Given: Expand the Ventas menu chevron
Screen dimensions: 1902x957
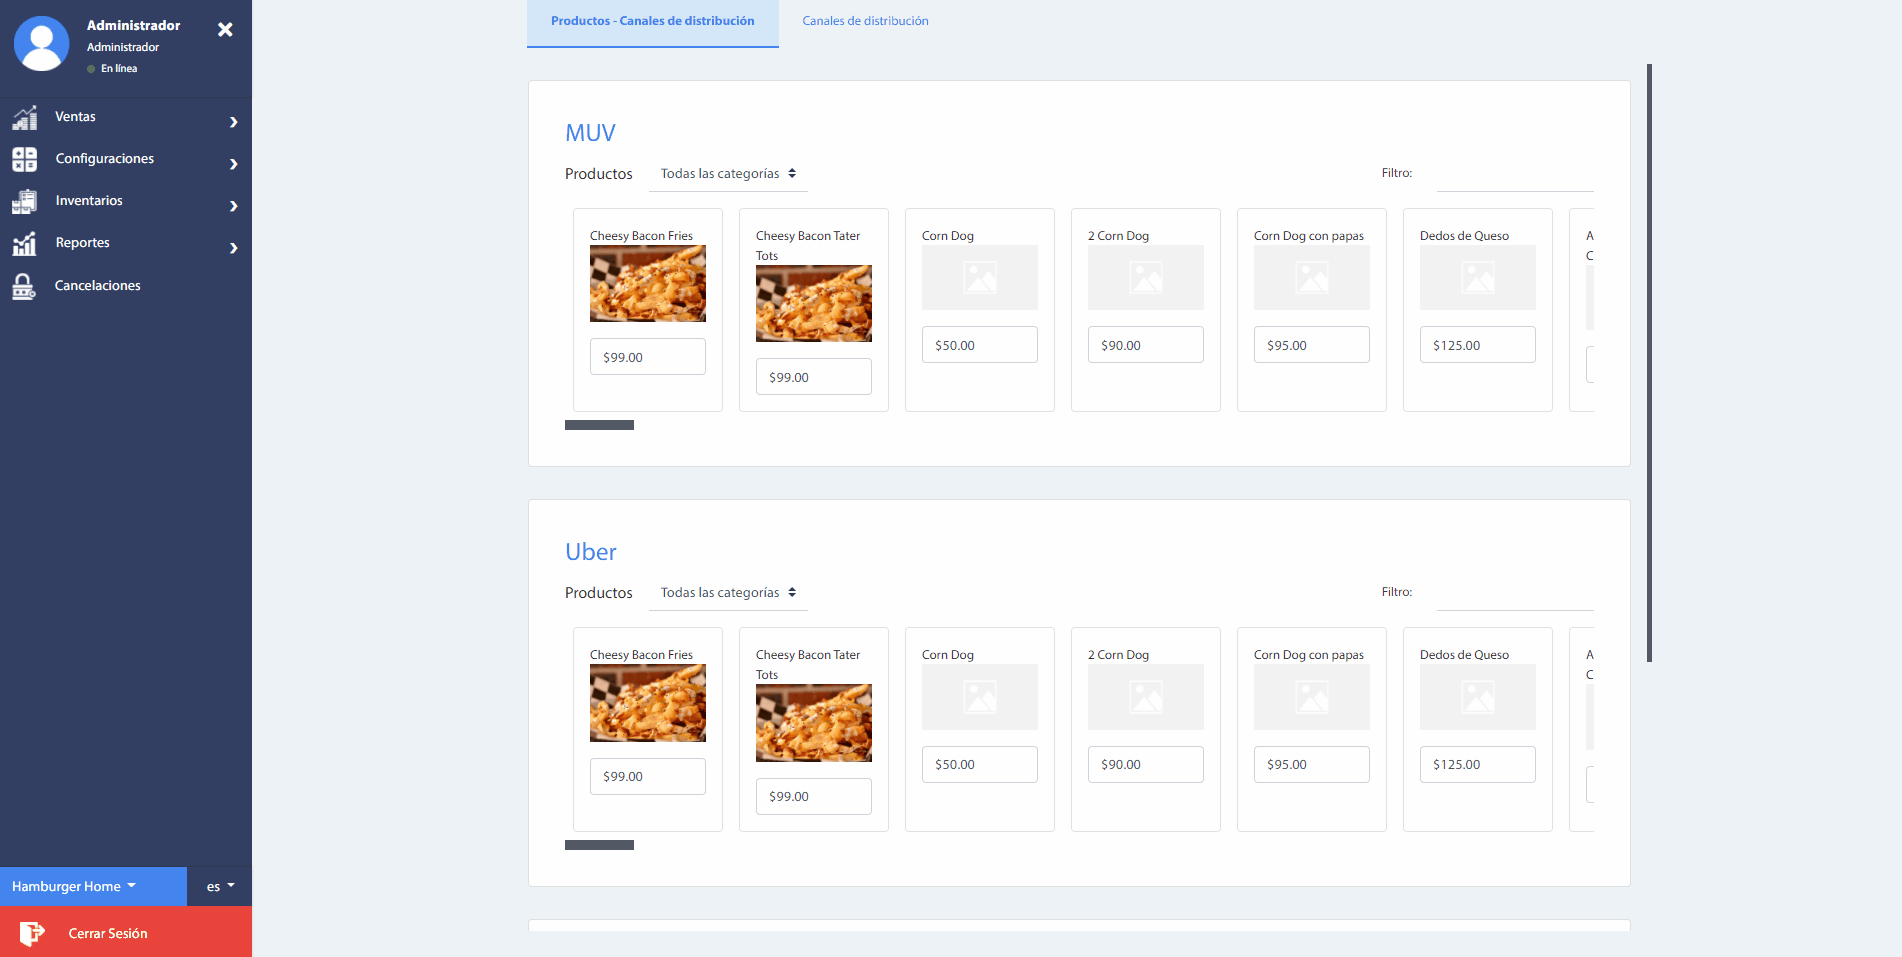Looking at the screenshot, I should click(233, 122).
